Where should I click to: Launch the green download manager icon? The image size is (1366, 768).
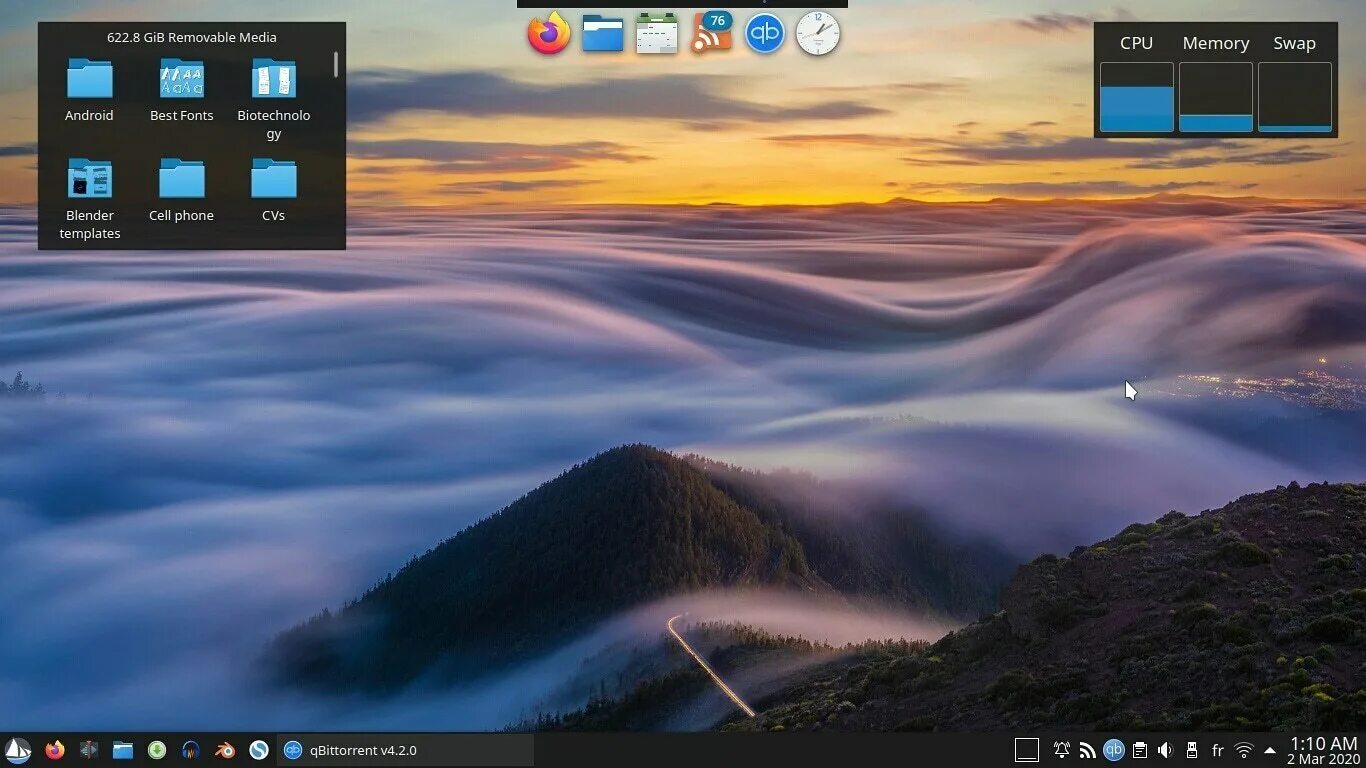click(157, 750)
